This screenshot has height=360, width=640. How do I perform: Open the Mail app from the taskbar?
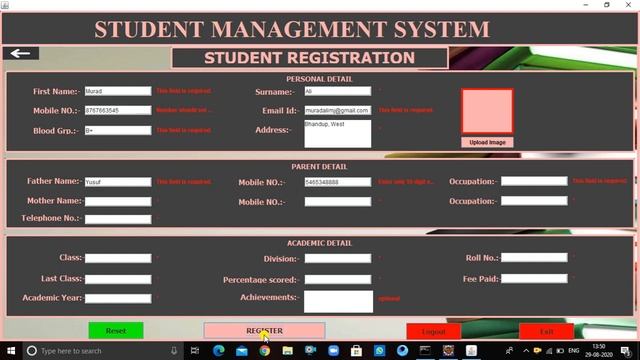[x=242, y=351]
